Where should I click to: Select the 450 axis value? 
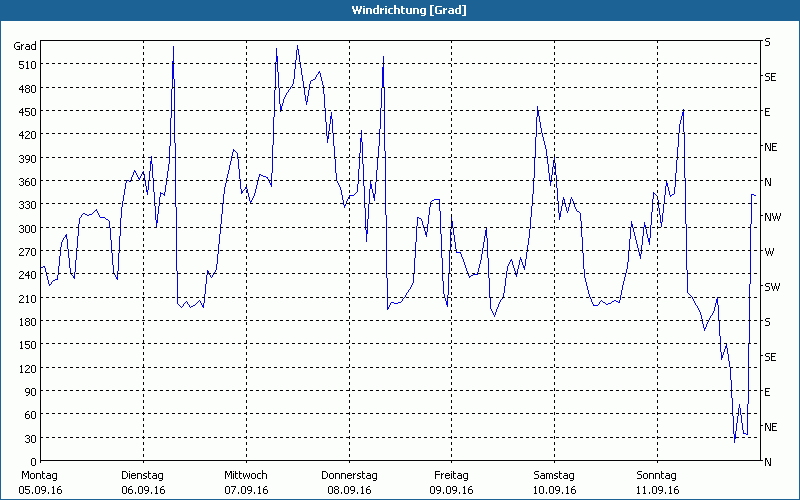(28, 112)
